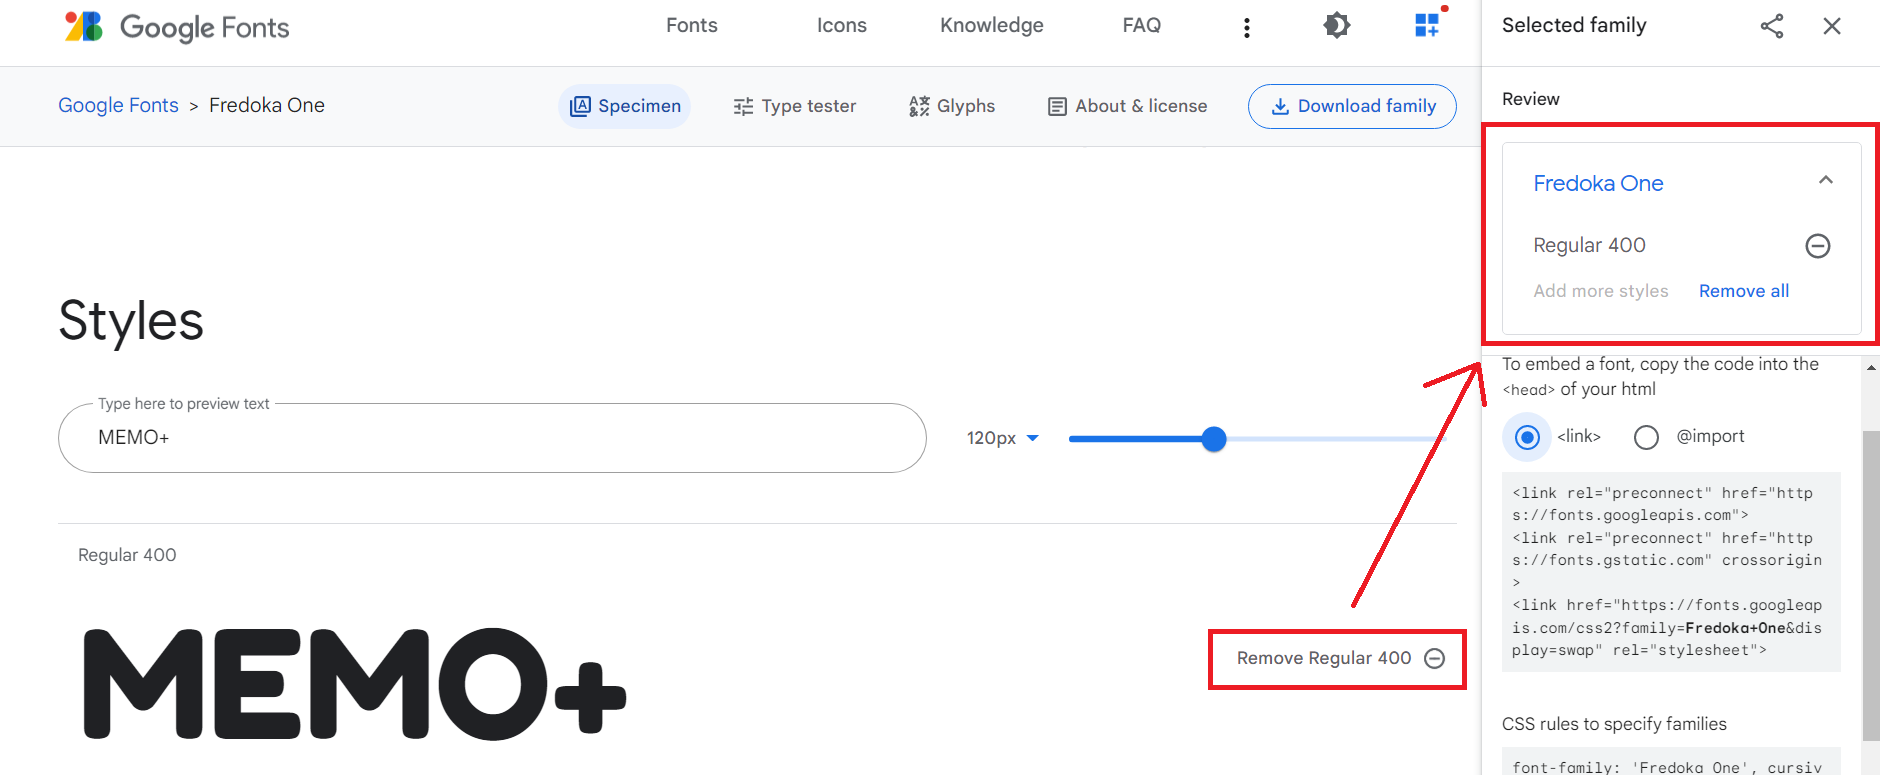Click the Download family button

coord(1352,106)
